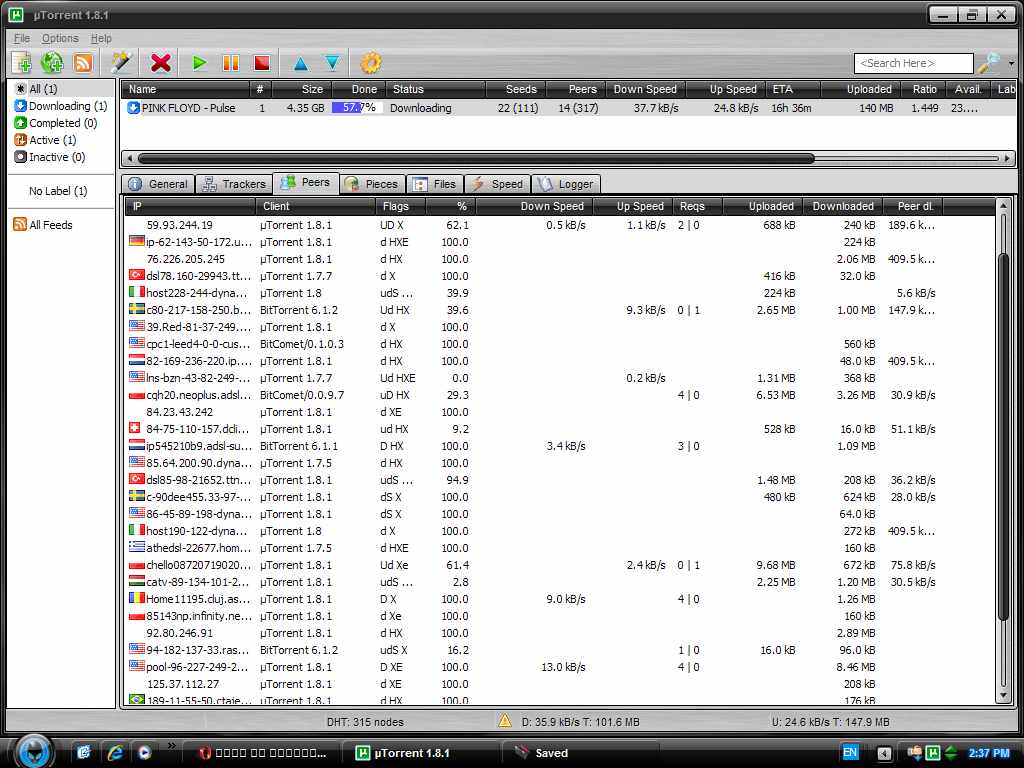Click the Create New Torrent wand icon
This screenshot has width=1024, height=768.
(121, 63)
